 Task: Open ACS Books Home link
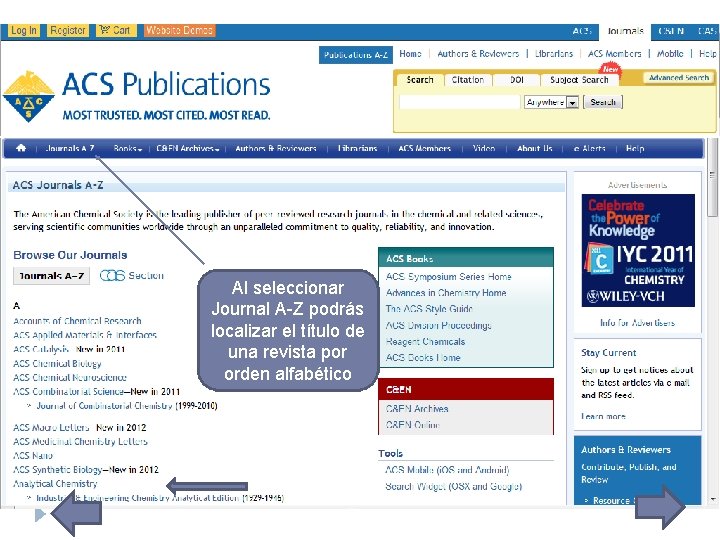coord(423,357)
